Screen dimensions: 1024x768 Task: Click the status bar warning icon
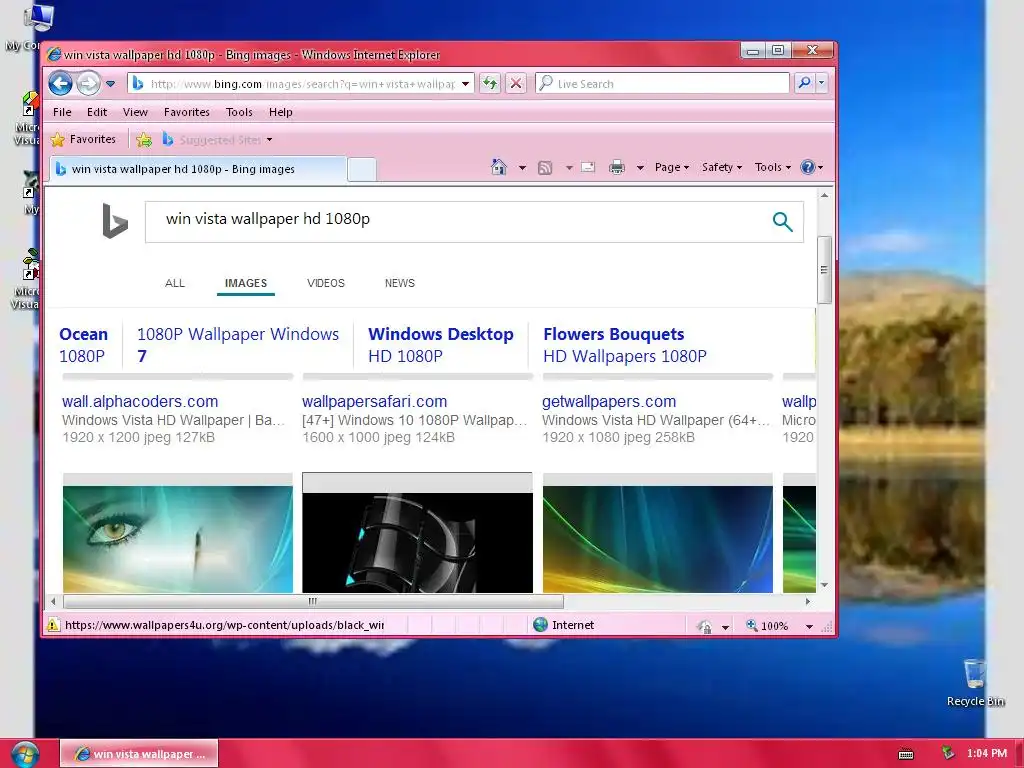click(x=54, y=625)
